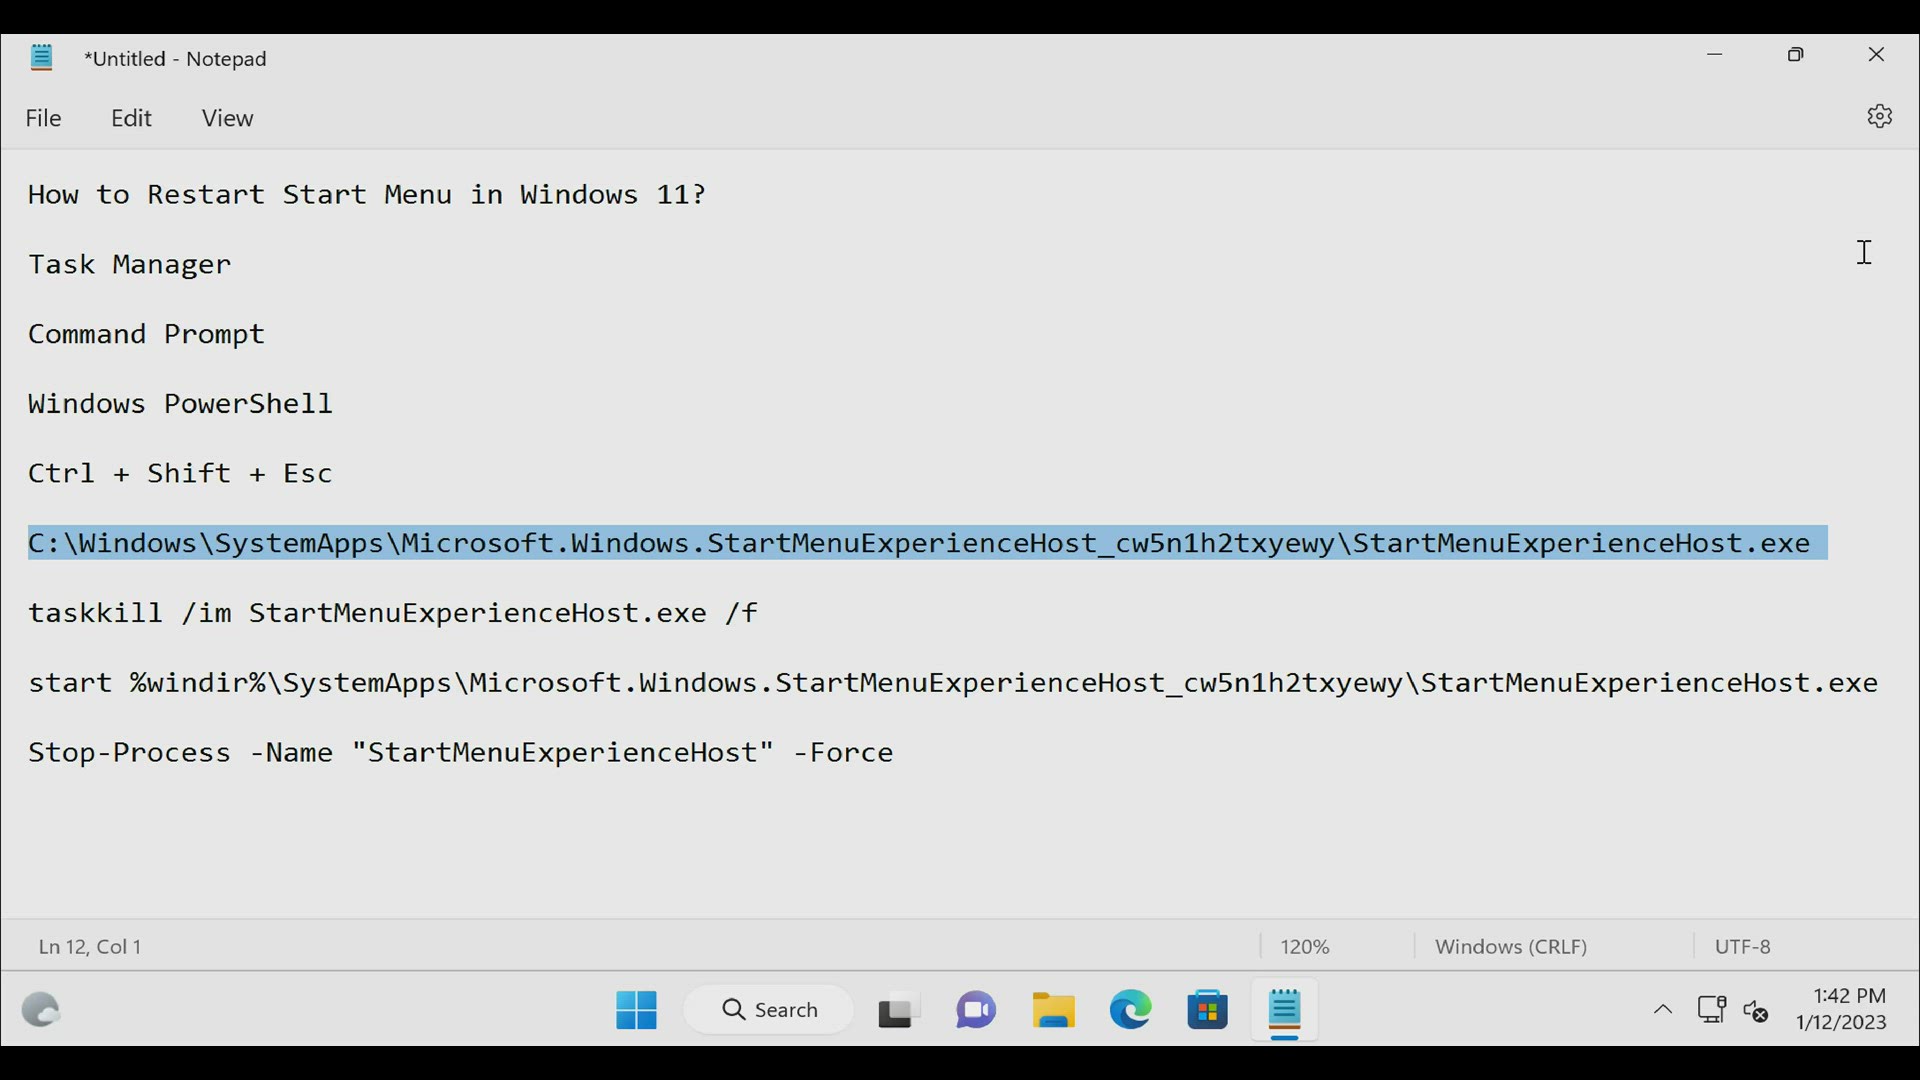Viewport: 1920px width, 1080px height.
Task: Show hidden system tray icons
Action: 1663,1011
